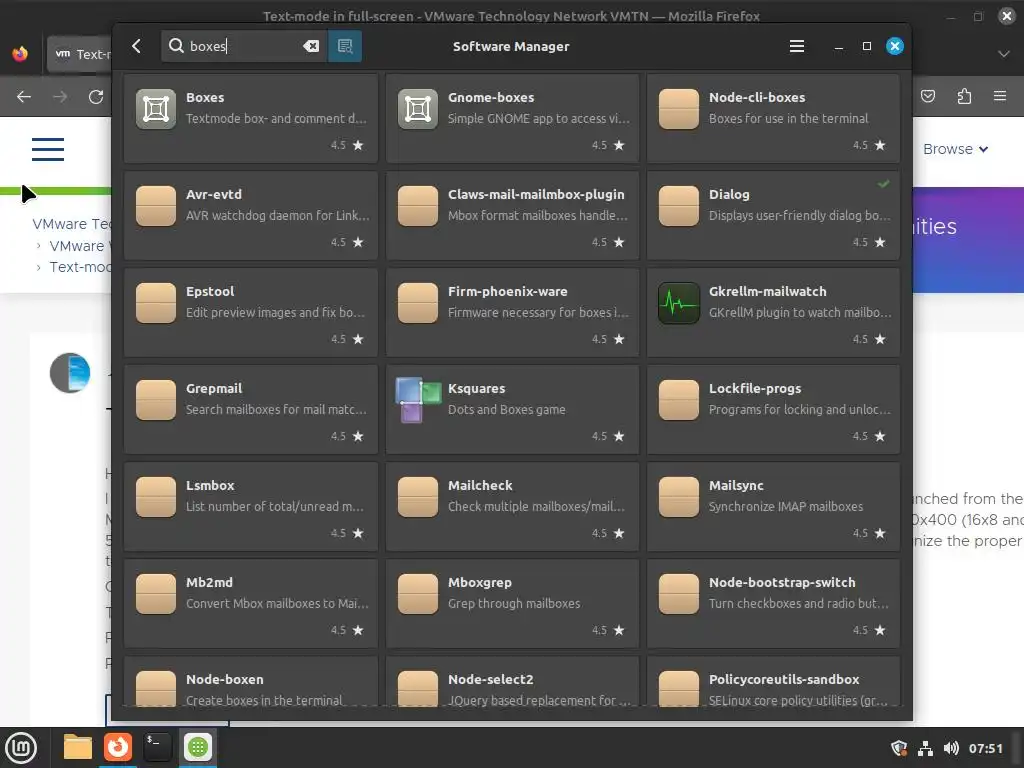Click 'Displays user-friendly dialog bo...' text
This screenshot has width=1024, height=768.
pos(799,216)
